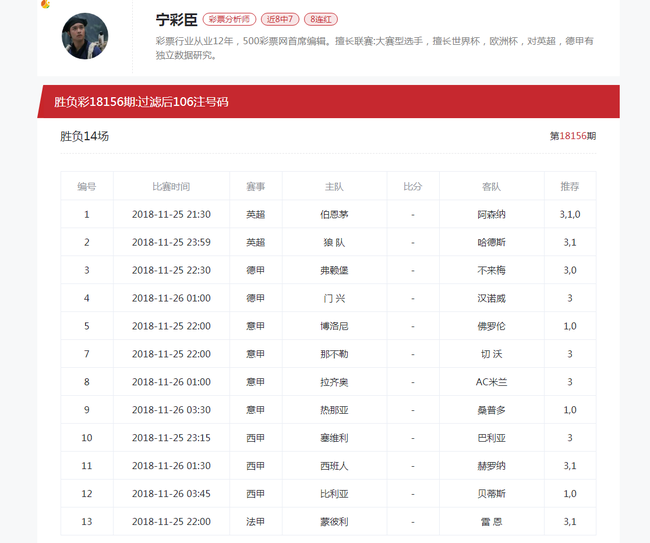Click the 宁彩臣 avatar photo
Image resolution: width=650 pixels, height=543 pixels.
click(x=85, y=36)
